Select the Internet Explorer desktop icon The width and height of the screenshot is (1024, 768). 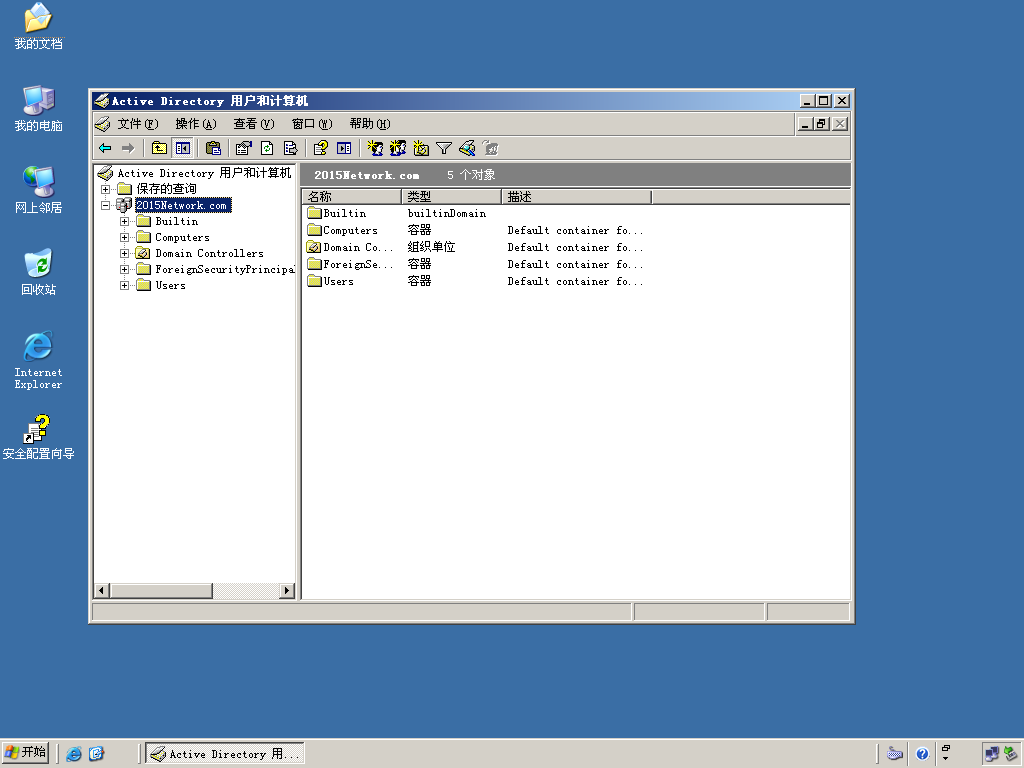coord(39,360)
